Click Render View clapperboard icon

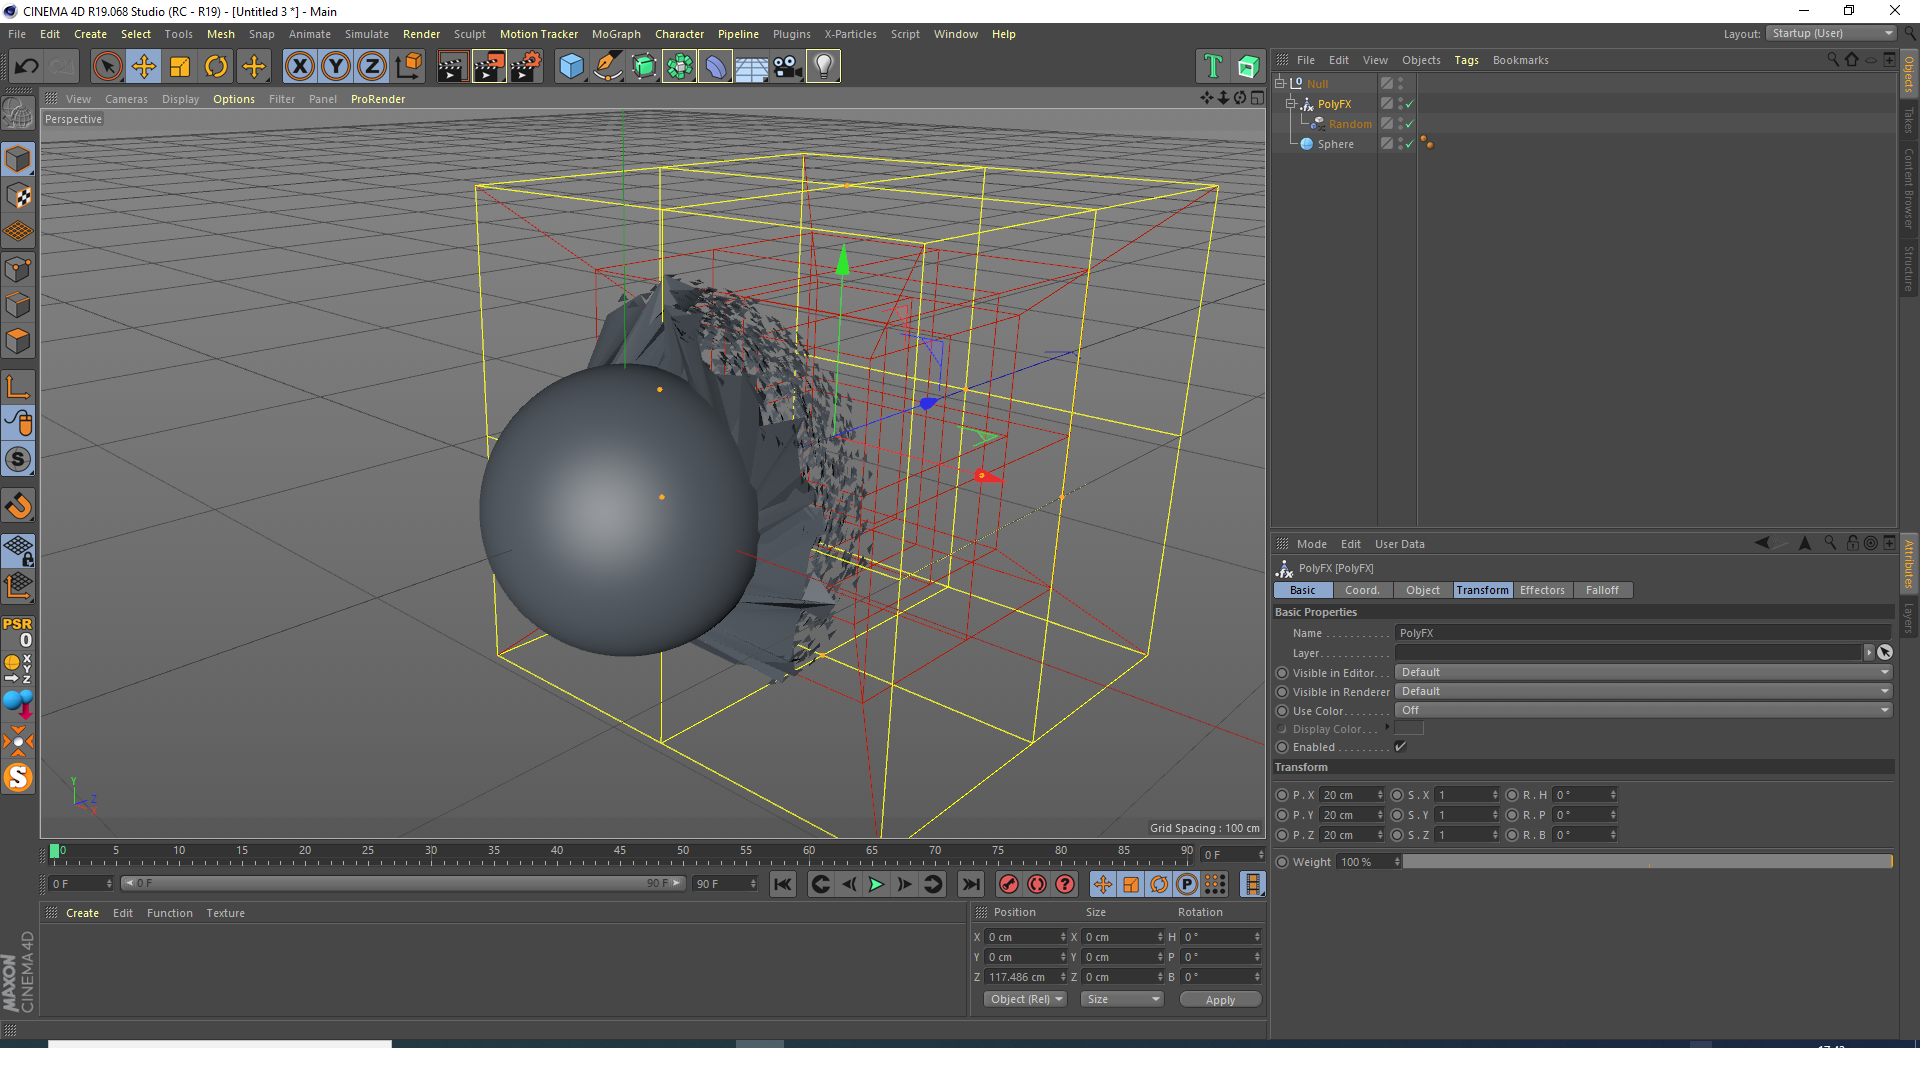(452, 67)
